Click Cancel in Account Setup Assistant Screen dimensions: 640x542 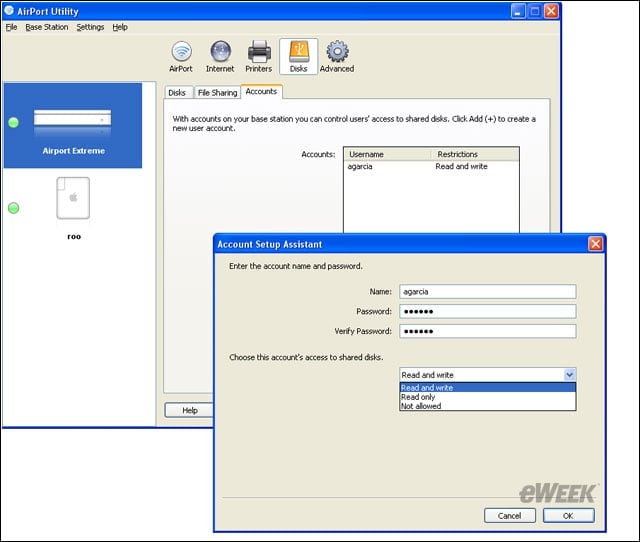pyautogui.click(x=510, y=515)
